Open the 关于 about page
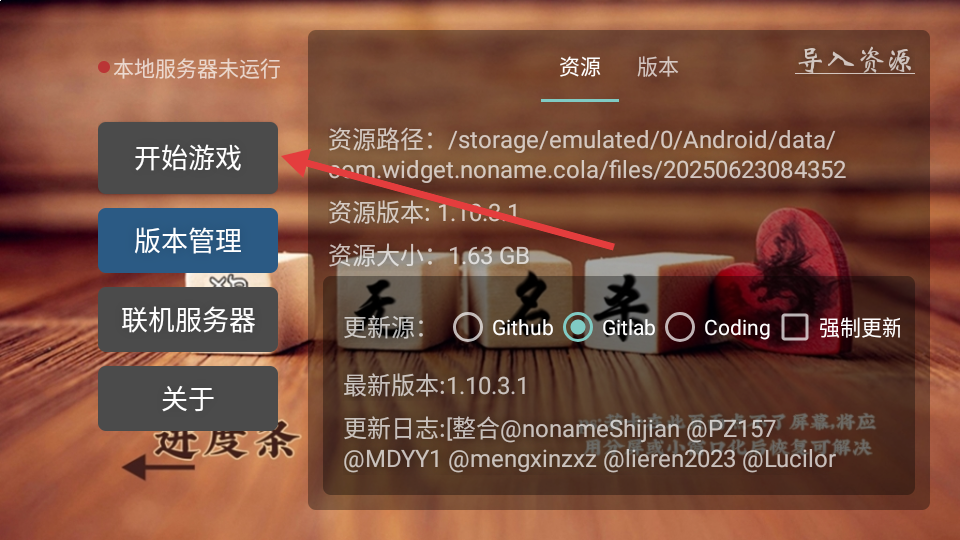This screenshot has height=540, width=960. (x=188, y=399)
